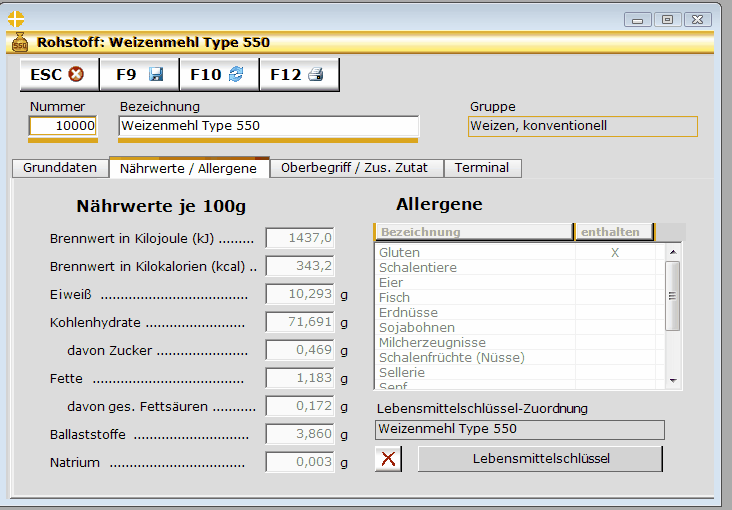Select the Nährwerte / Allergene tab
The height and width of the screenshot is (510, 732).
pos(189,168)
